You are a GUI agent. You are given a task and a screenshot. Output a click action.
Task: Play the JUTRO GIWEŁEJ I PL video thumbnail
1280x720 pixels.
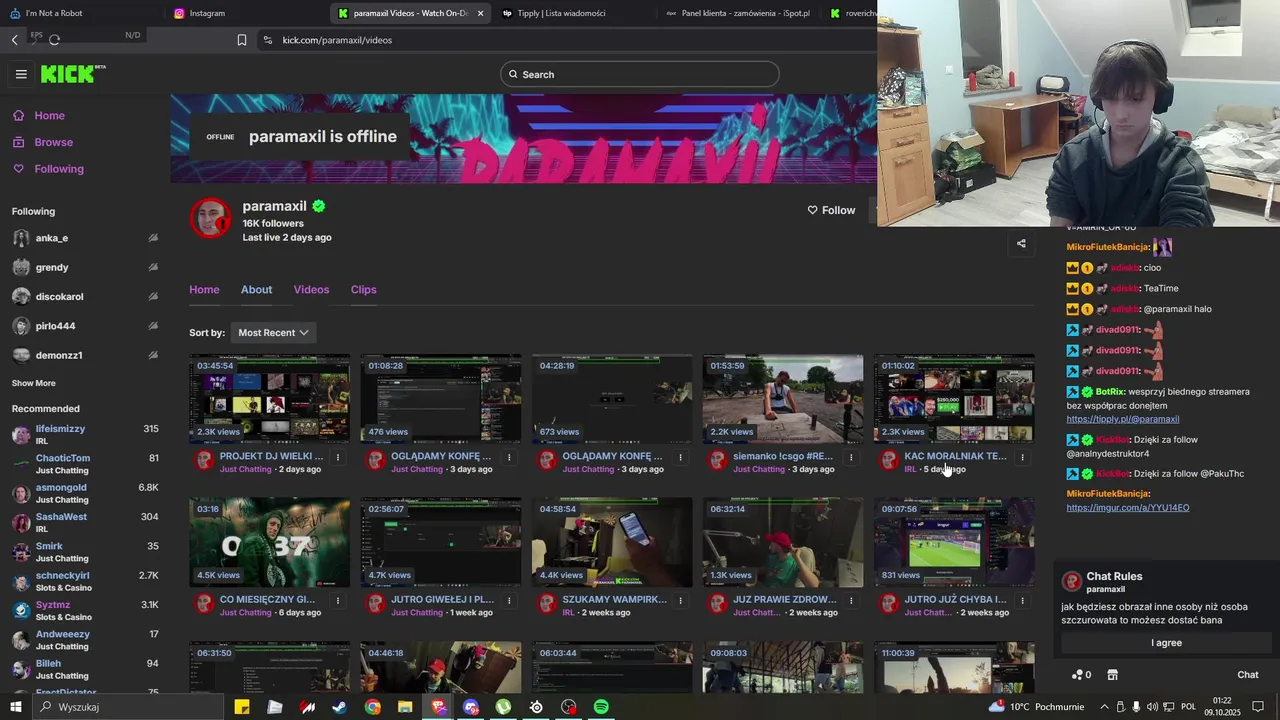441,542
